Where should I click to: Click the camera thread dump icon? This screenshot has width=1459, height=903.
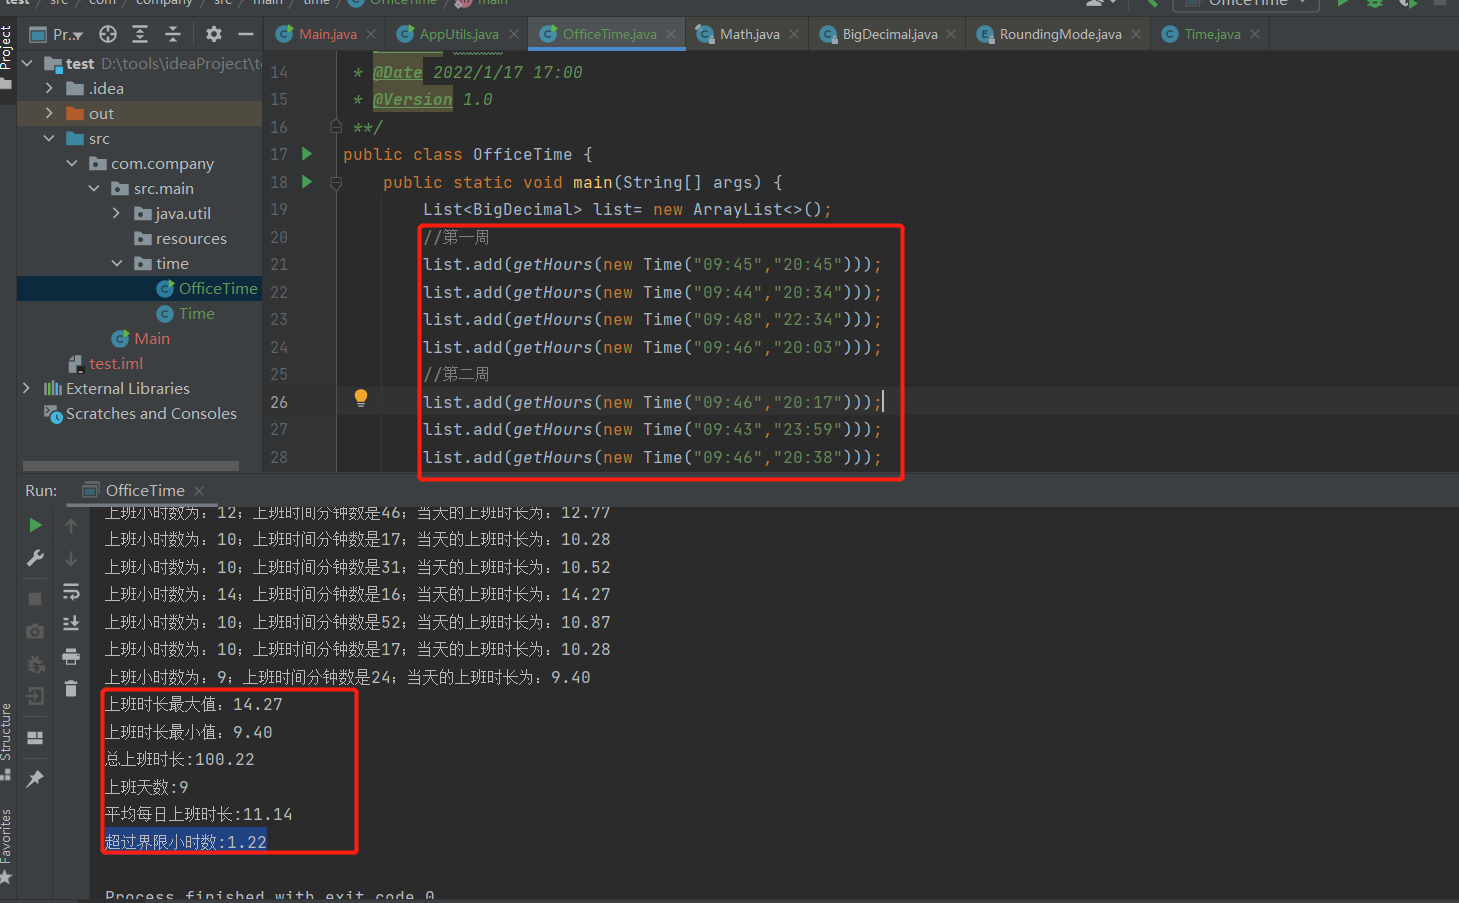(x=35, y=631)
